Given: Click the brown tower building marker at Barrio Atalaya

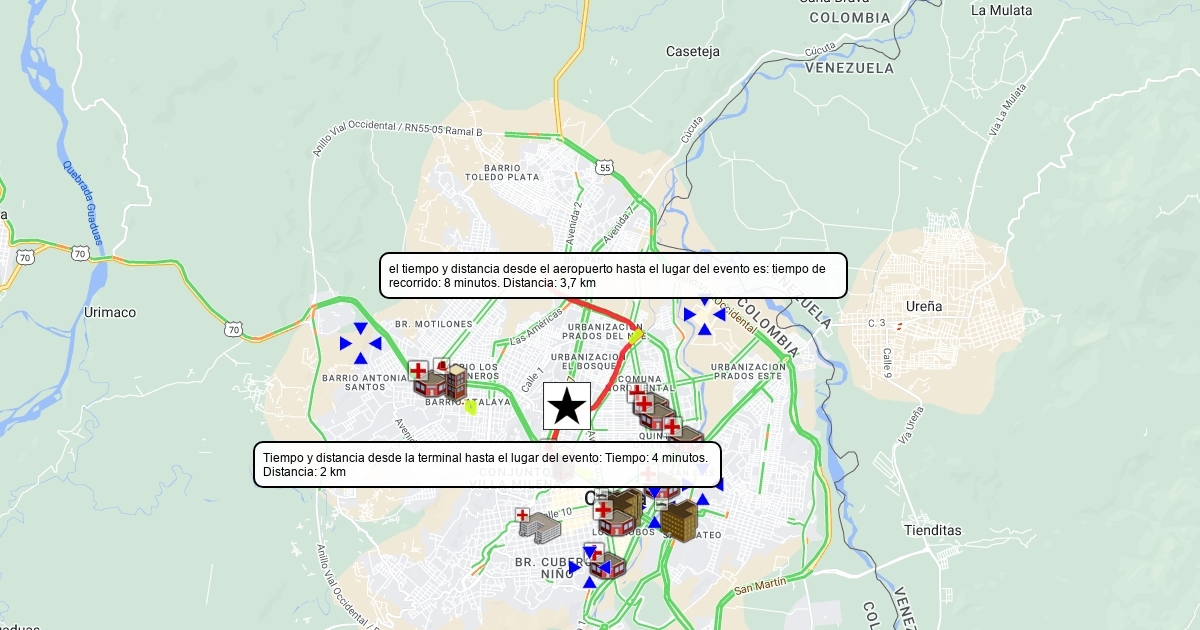Looking at the screenshot, I should click(456, 382).
